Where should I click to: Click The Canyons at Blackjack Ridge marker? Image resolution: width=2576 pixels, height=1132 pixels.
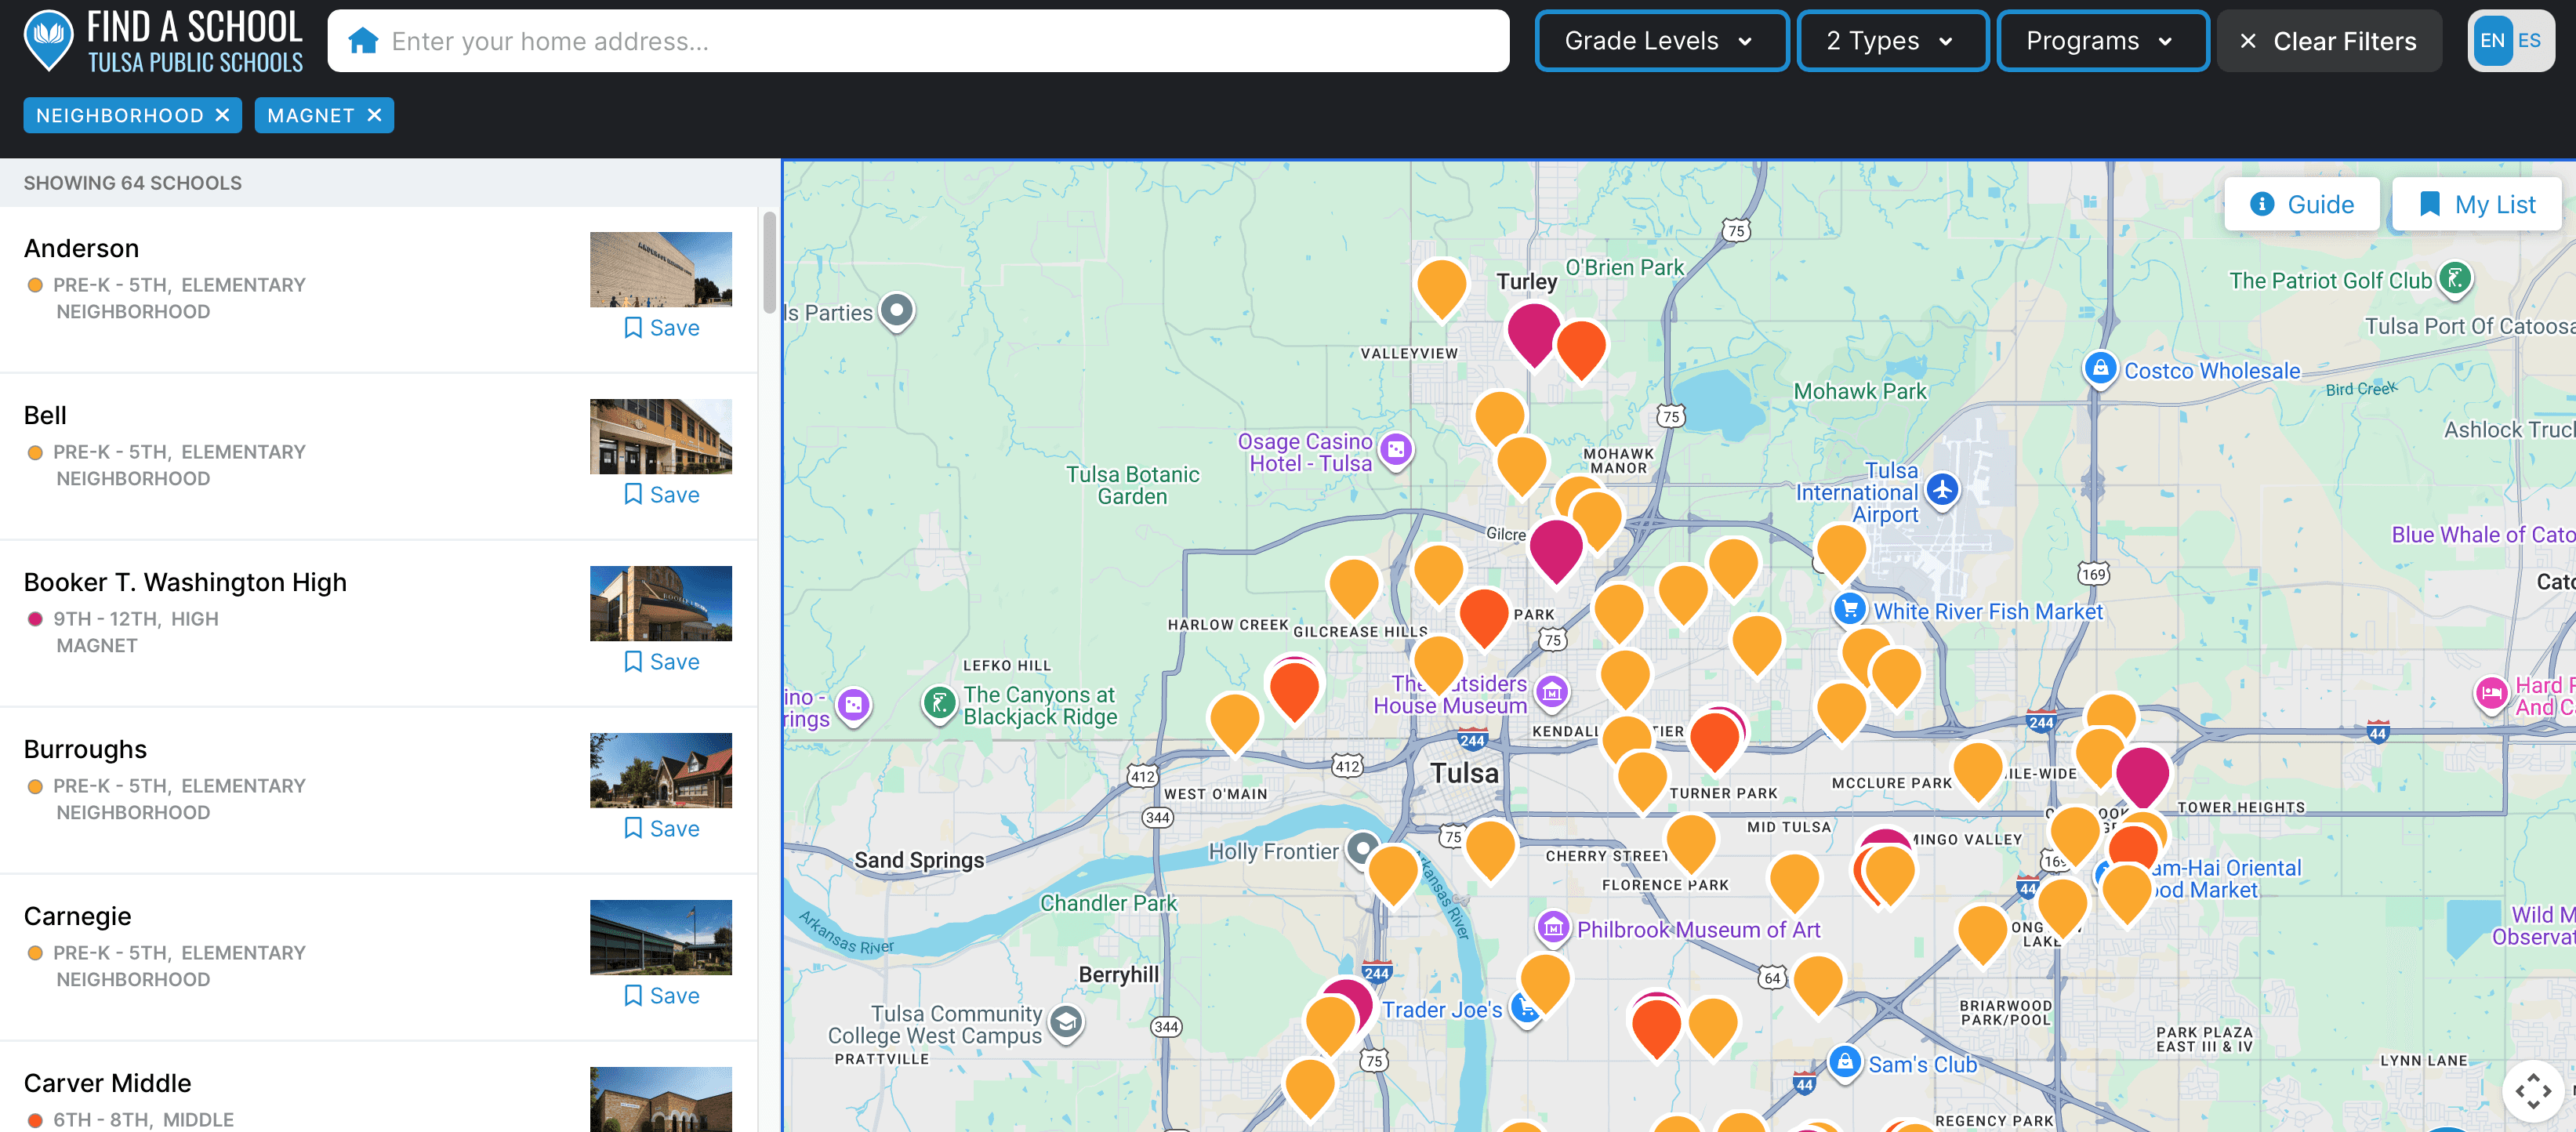938,704
